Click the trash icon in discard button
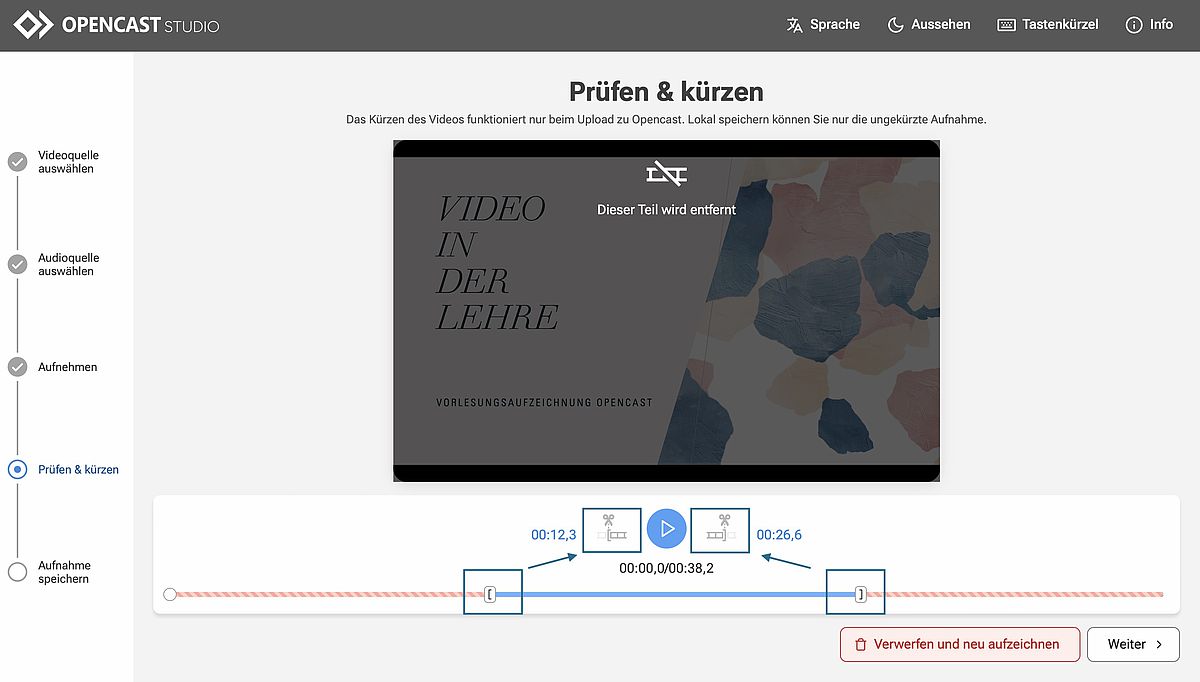1200x682 pixels. 860,644
